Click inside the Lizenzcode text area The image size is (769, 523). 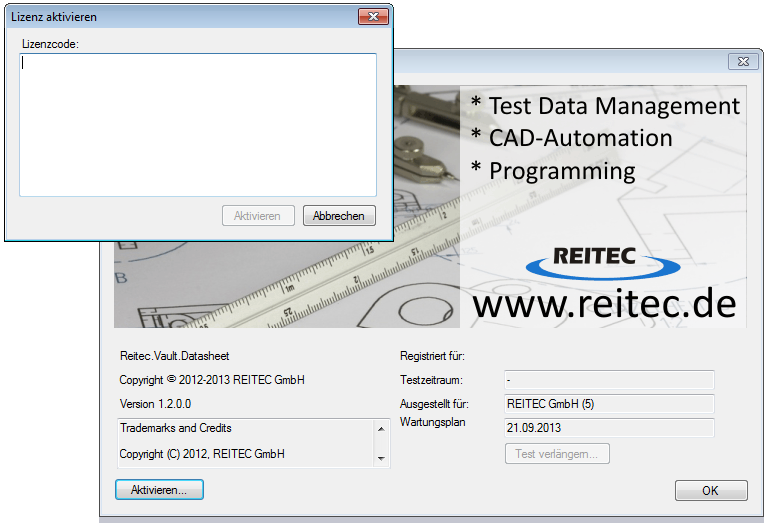[197, 124]
